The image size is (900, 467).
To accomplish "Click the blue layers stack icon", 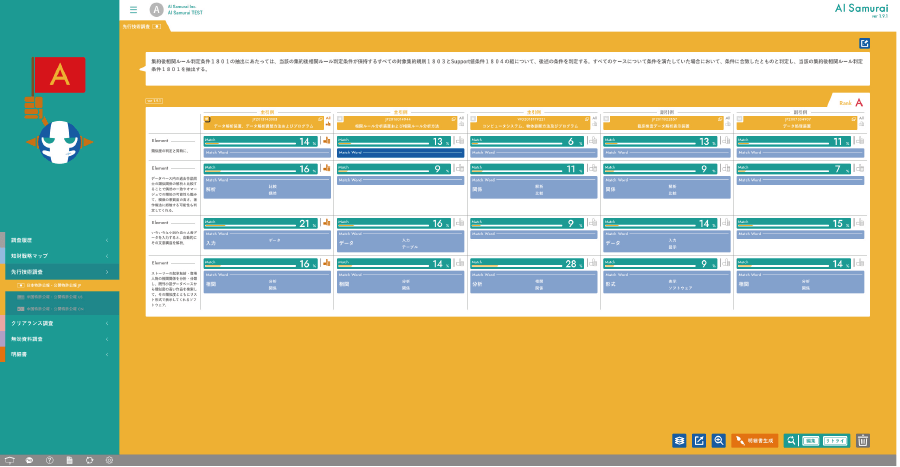I will 679,439.
